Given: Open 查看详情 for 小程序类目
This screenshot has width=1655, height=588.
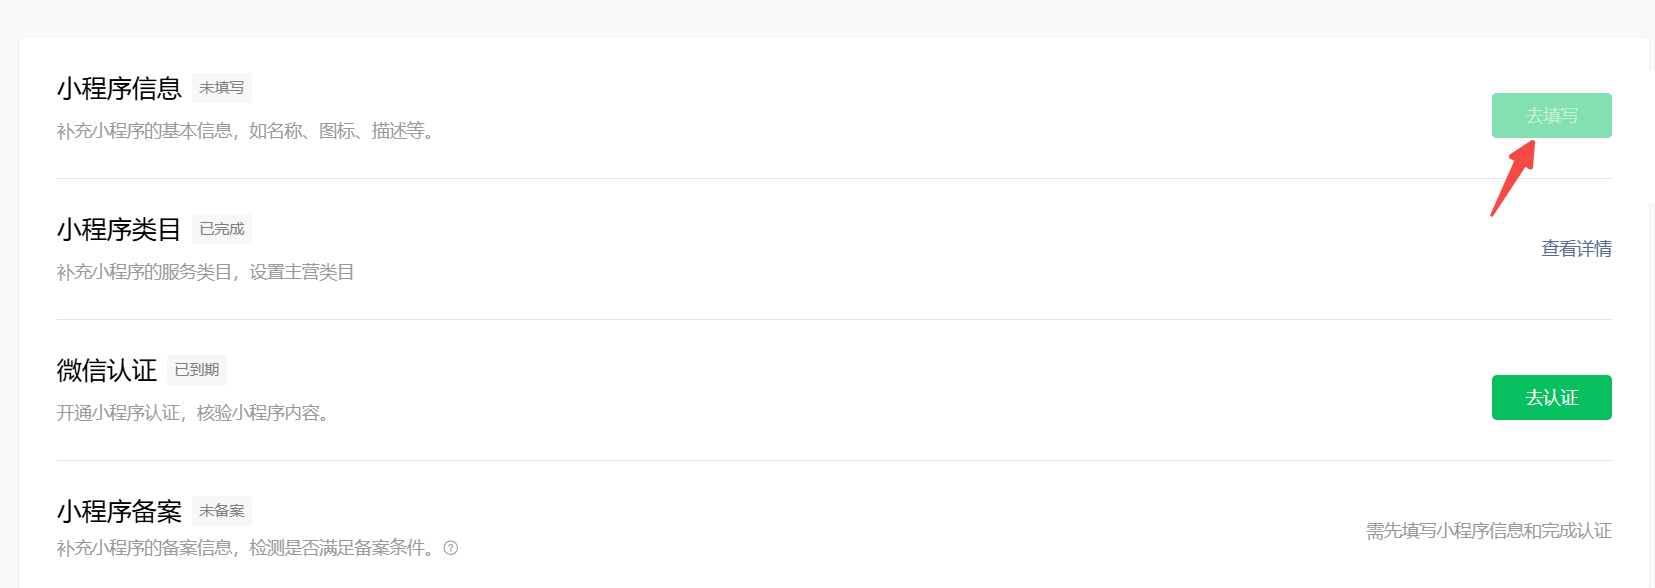Looking at the screenshot, I should click(1576, 249).
